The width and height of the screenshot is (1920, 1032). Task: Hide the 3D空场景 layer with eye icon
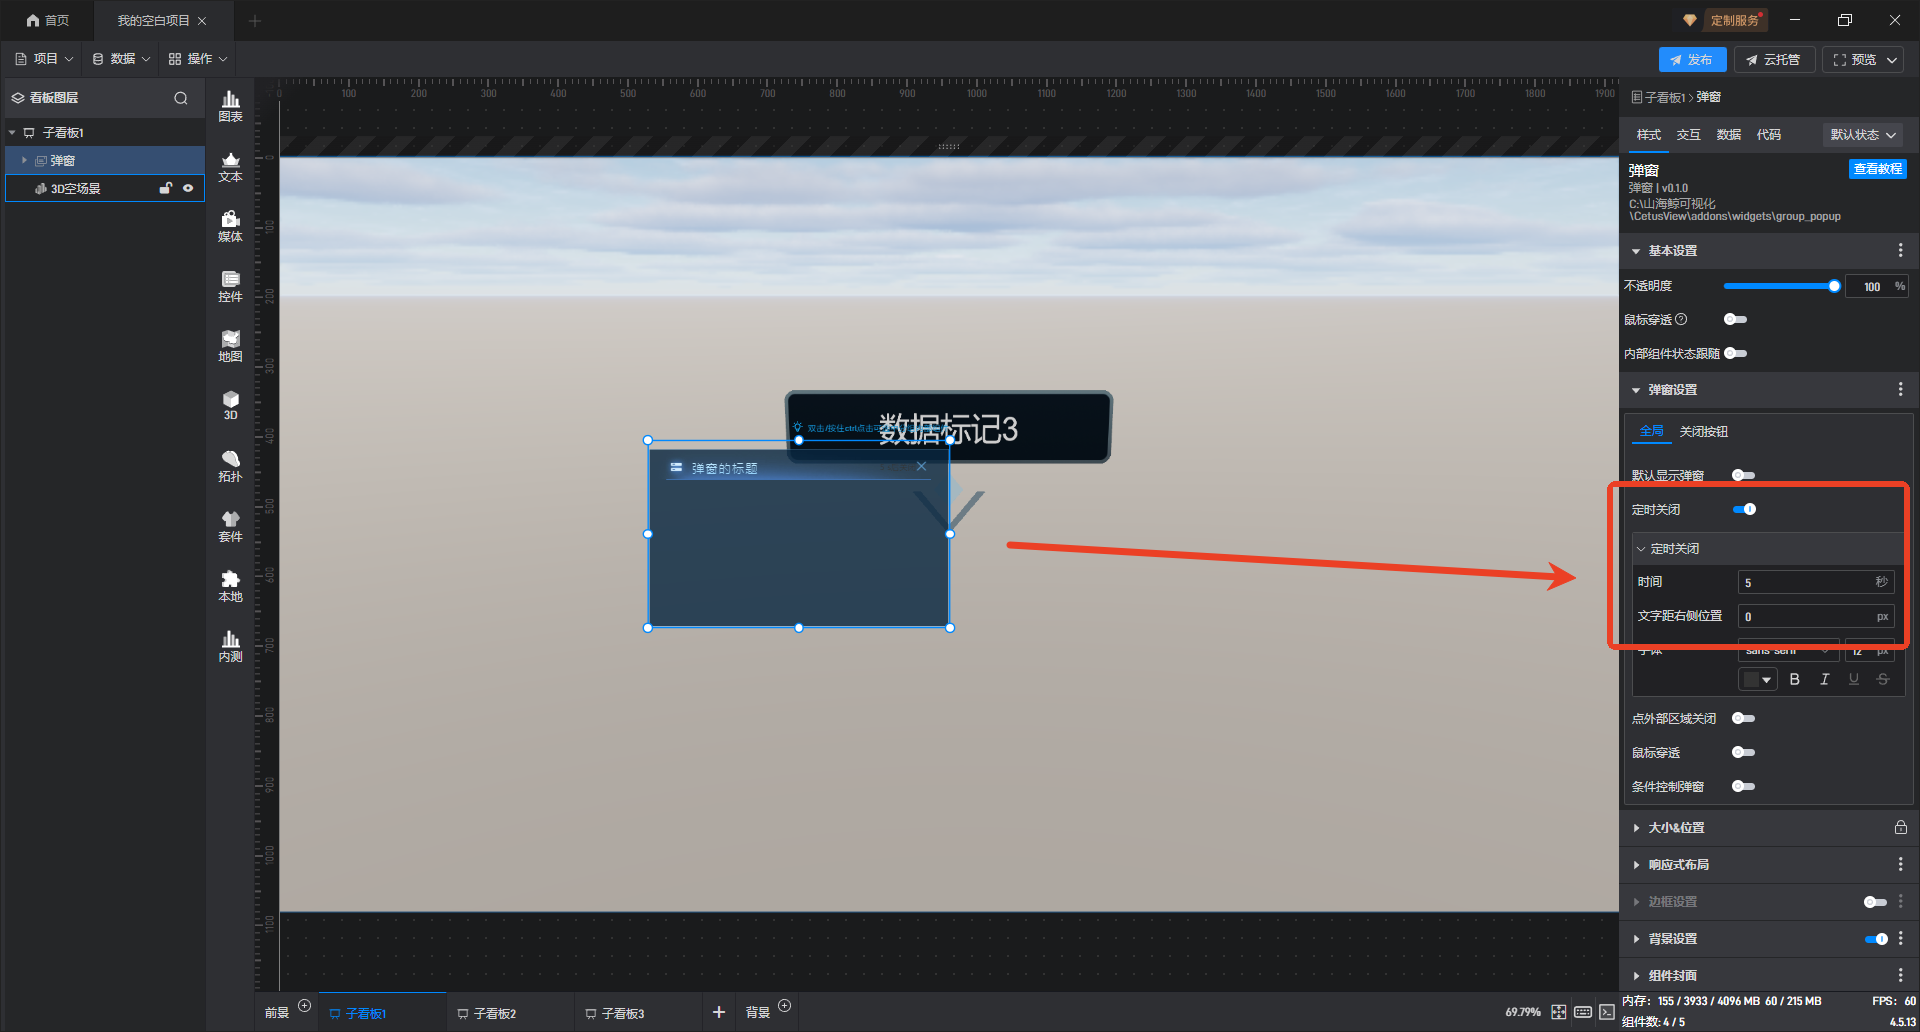188,188
